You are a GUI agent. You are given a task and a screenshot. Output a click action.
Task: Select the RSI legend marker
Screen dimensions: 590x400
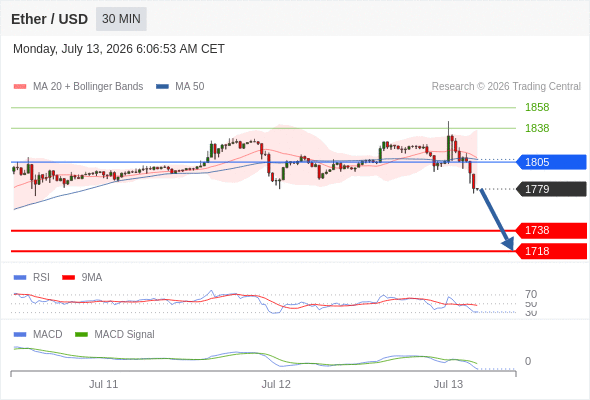pyautogui.click(x=20, y=278)
